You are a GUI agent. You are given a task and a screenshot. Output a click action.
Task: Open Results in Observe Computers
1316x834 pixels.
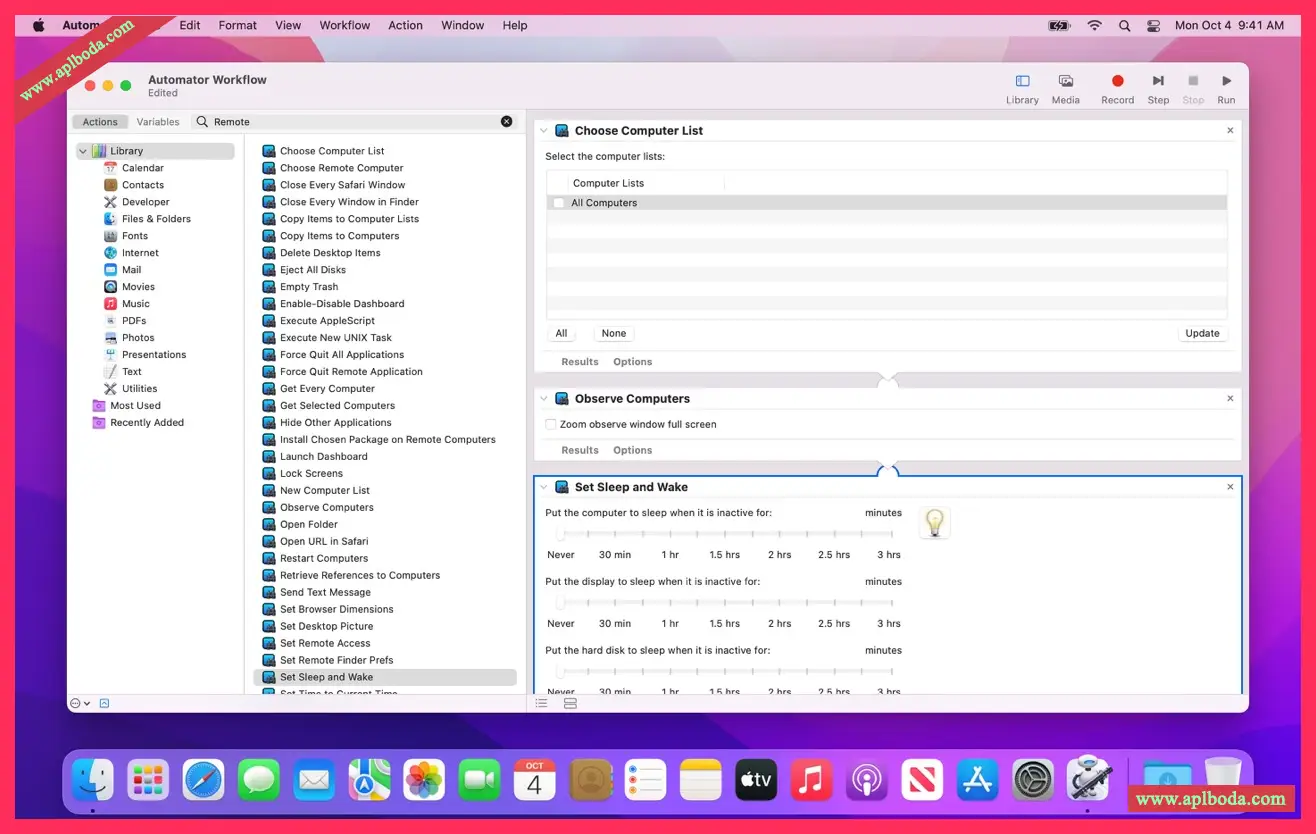point(580,451)
